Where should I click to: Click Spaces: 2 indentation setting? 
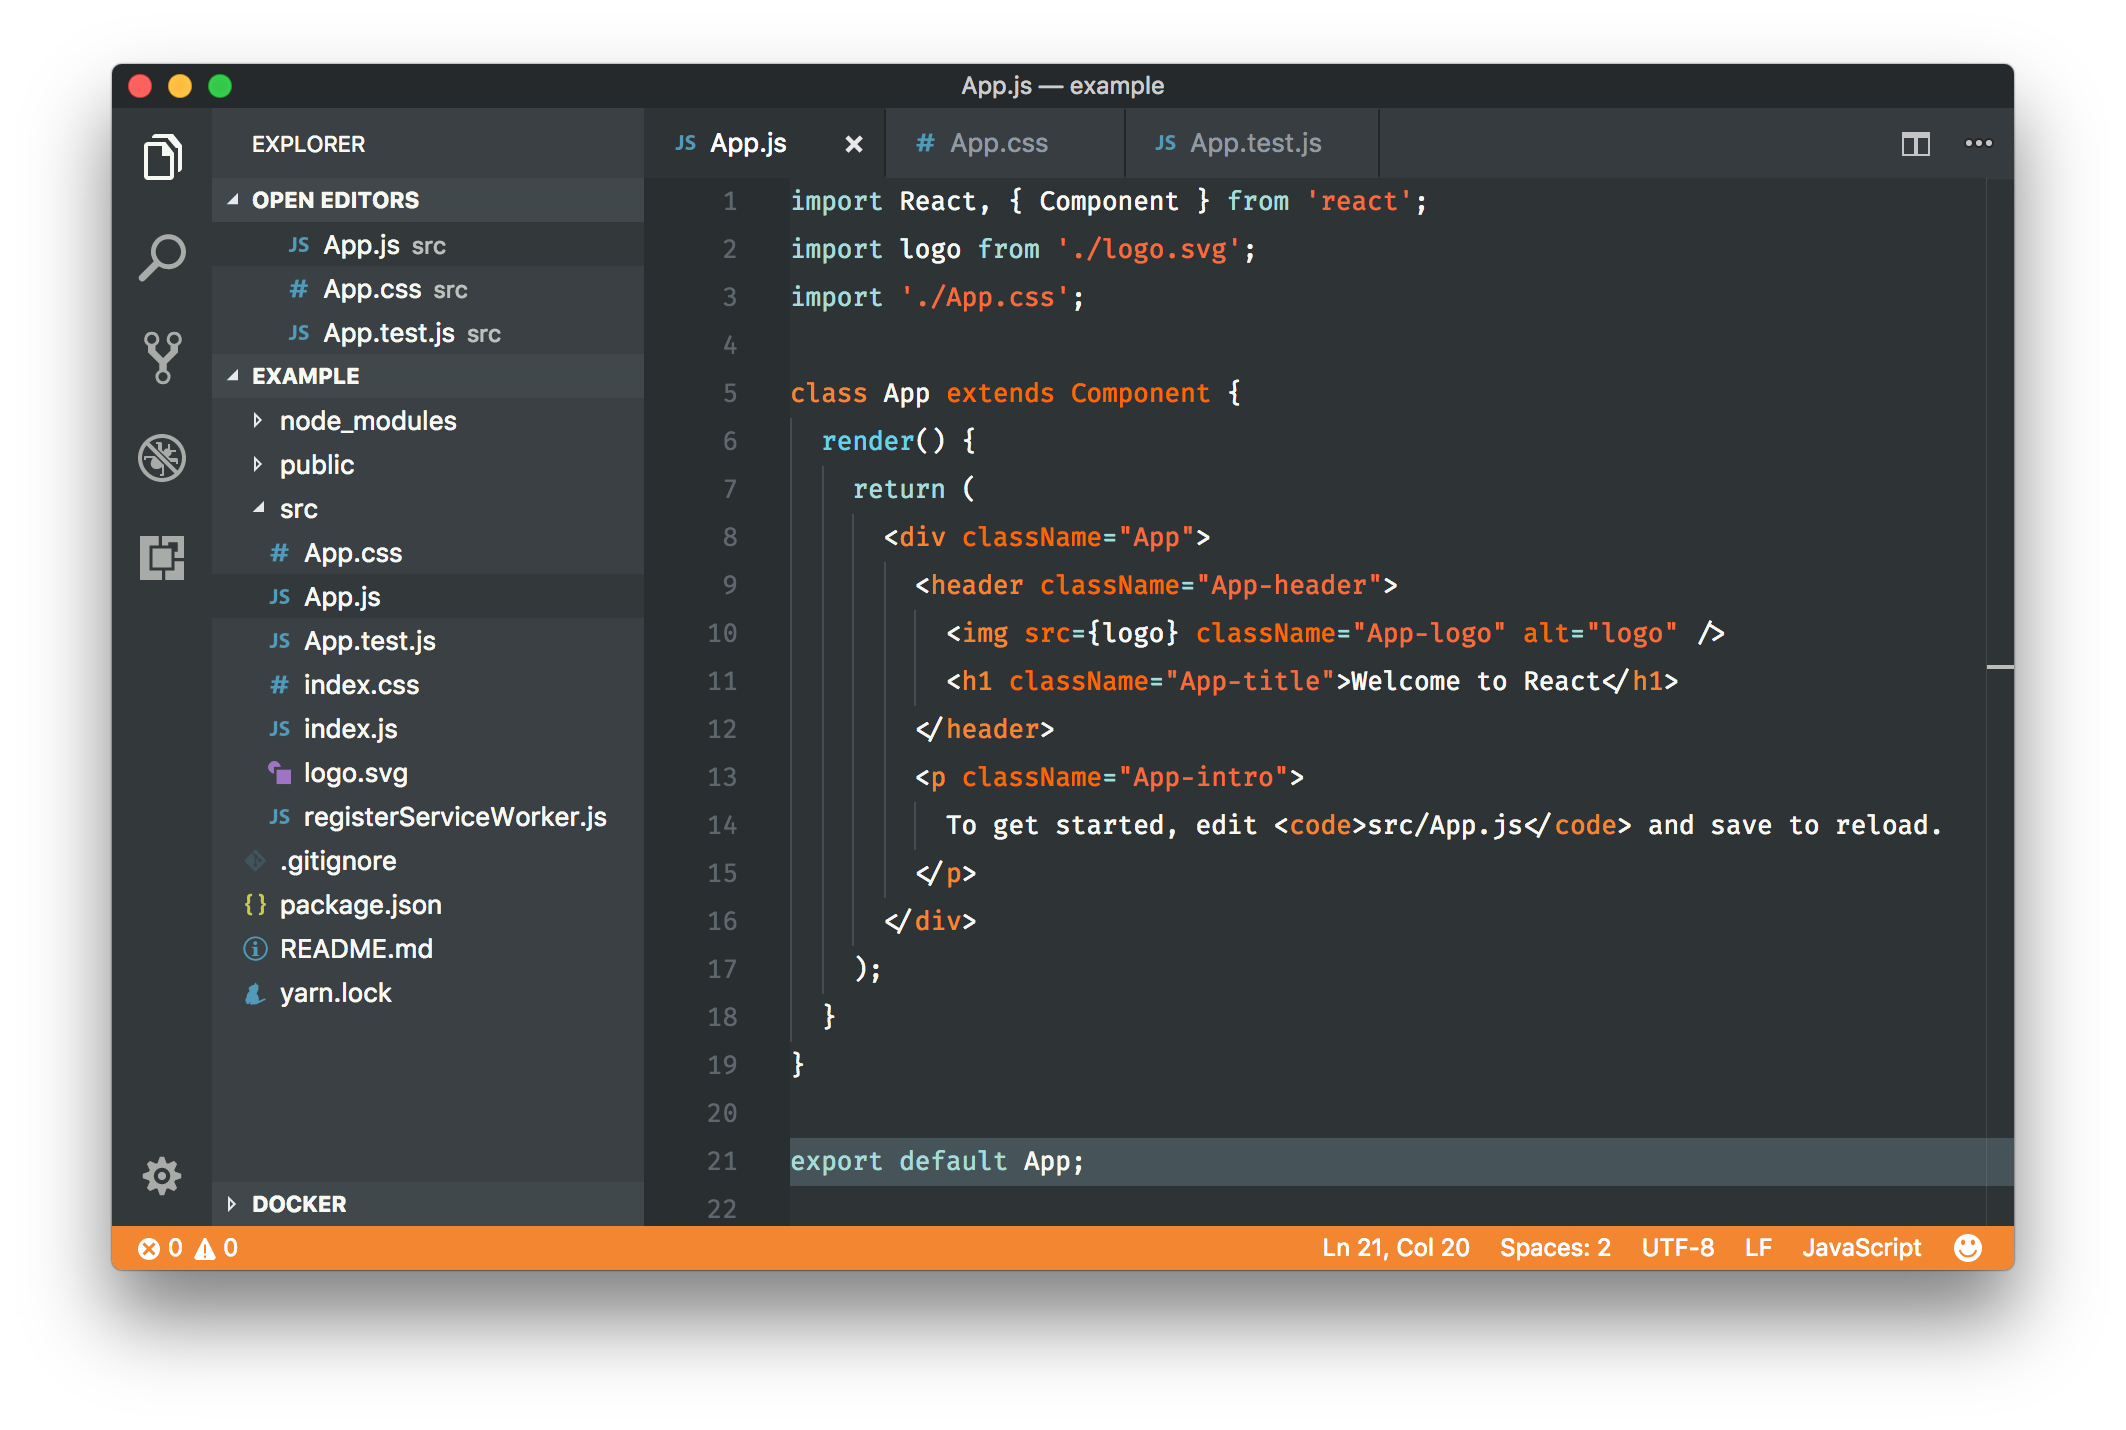(x=1555, y=1248)
